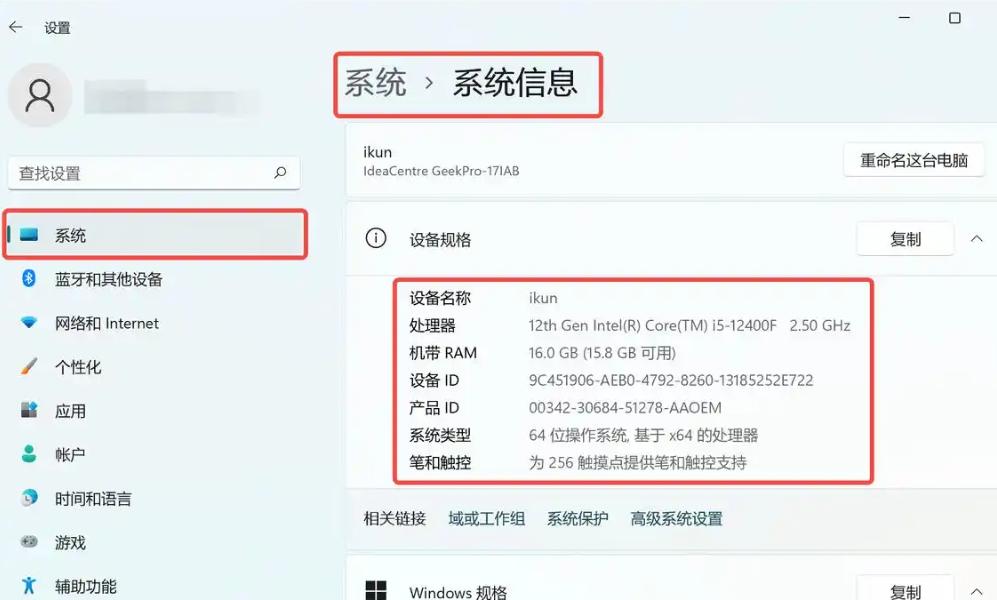Viewport: 997px width, 600px height.
Task: Go to 个性化 settings
Action: point(78,367)
